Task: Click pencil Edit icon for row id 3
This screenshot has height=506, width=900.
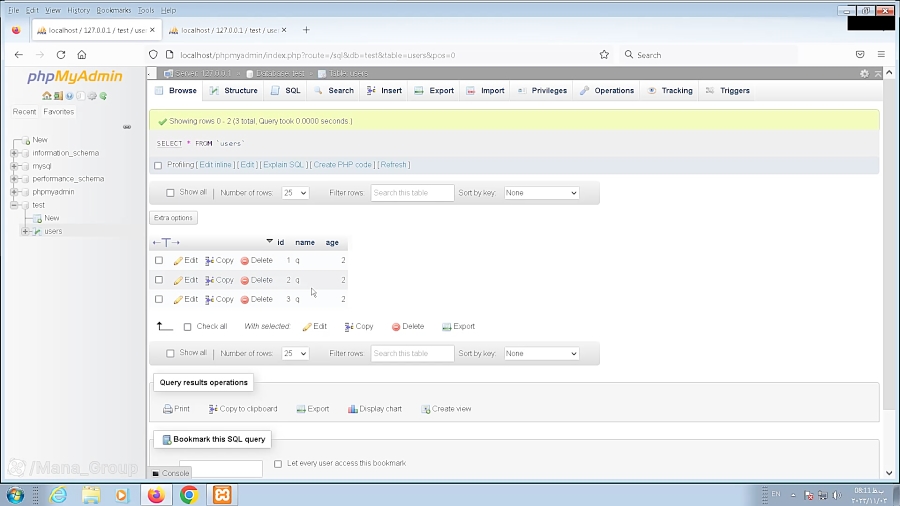Action: pos(178,300)
